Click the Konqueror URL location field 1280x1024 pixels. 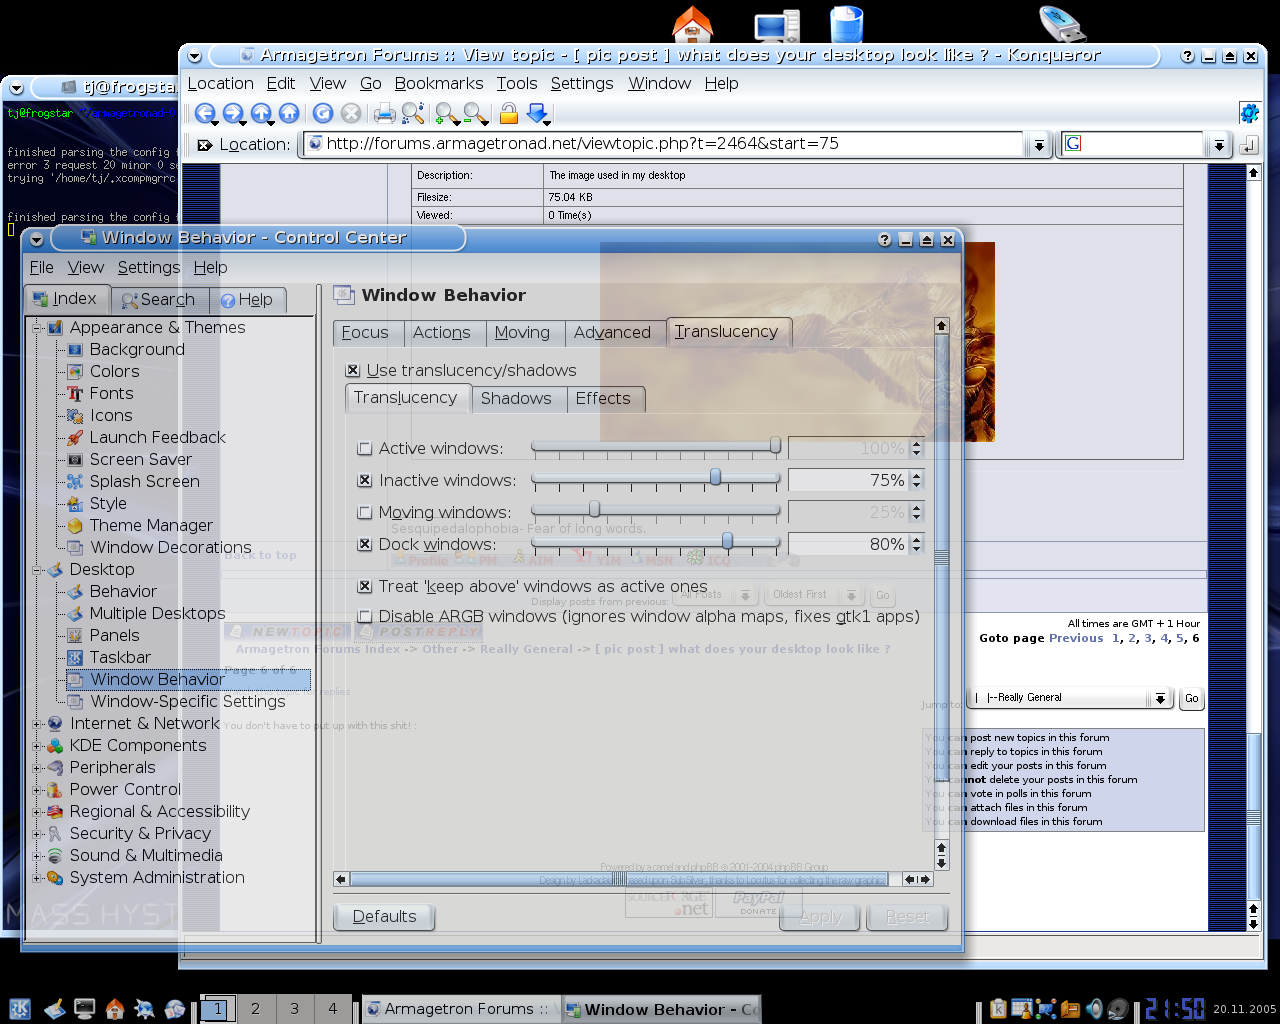[x=665, y=144]
